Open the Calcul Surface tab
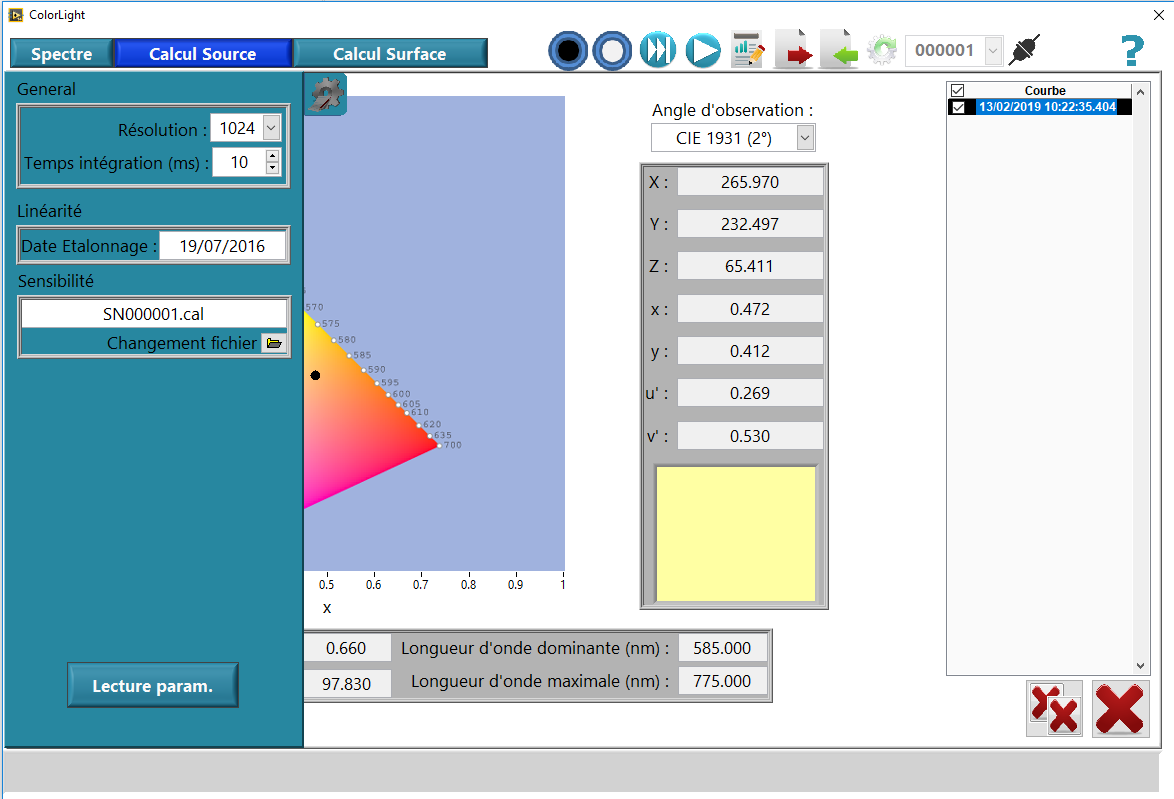This screenshot has width=1174, height=799. click(389, 54)
